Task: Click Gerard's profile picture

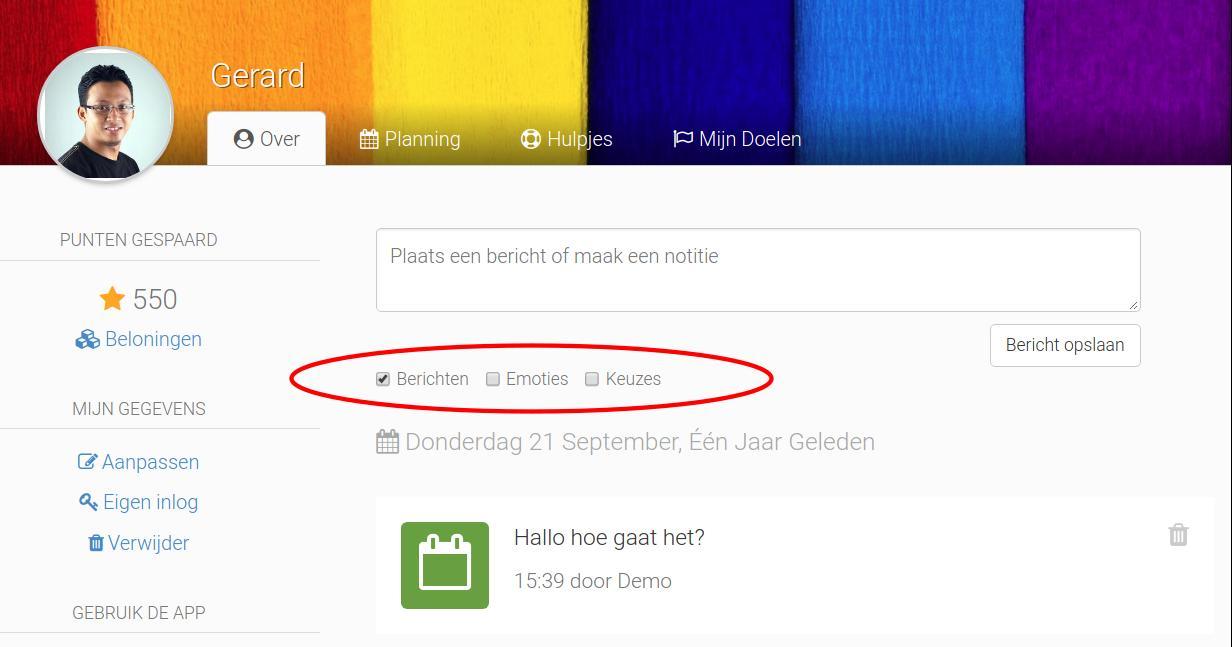Action: [106, 115]
